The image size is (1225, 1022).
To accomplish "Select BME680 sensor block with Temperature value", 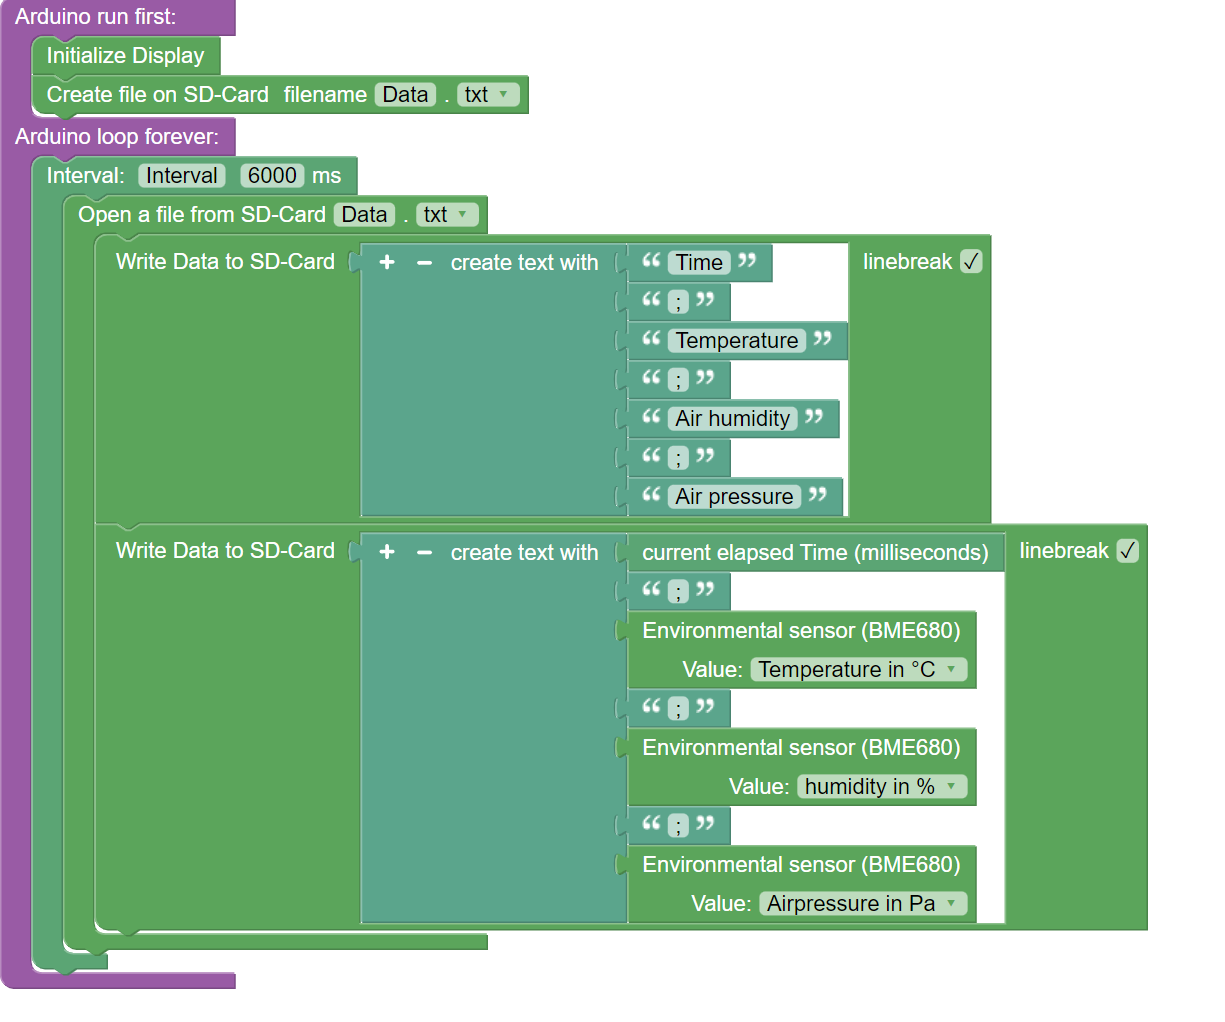I will click(801, 650).
